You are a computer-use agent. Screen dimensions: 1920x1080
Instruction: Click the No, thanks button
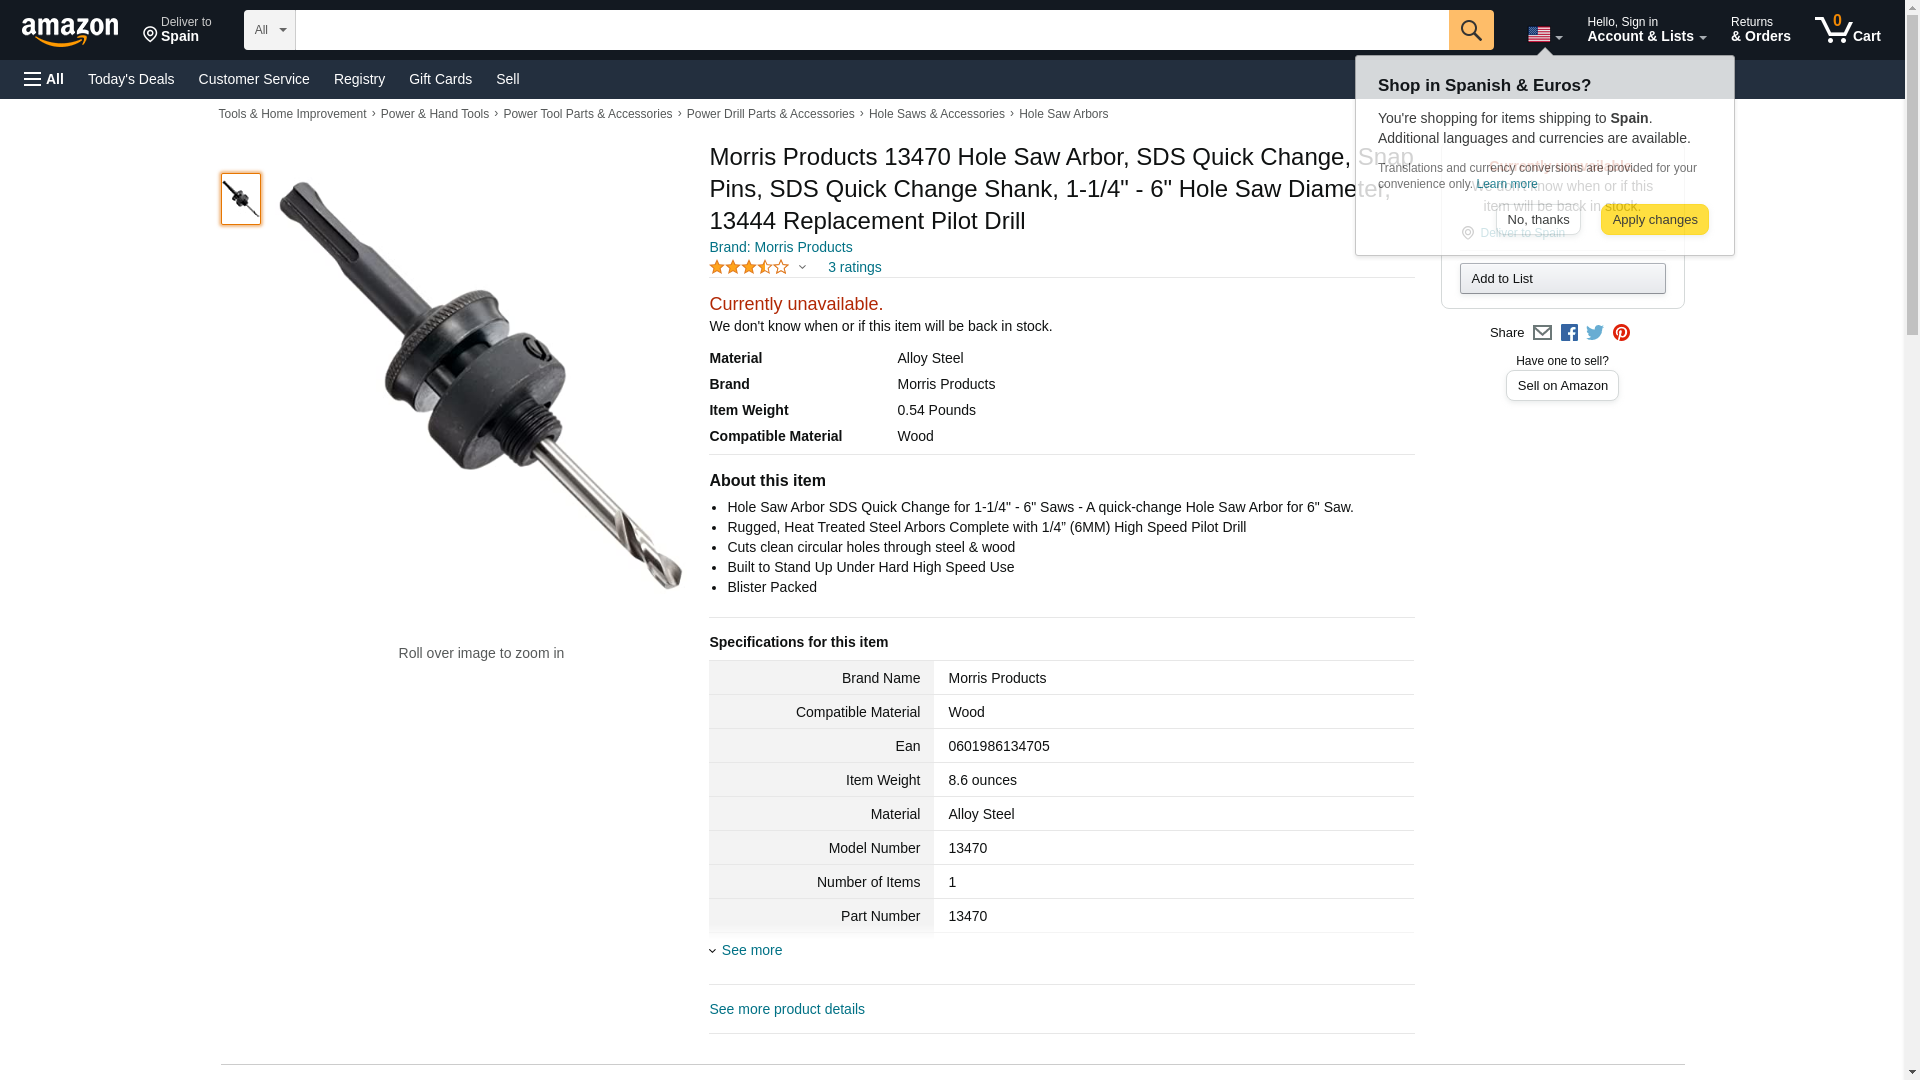coord(1538,220)
